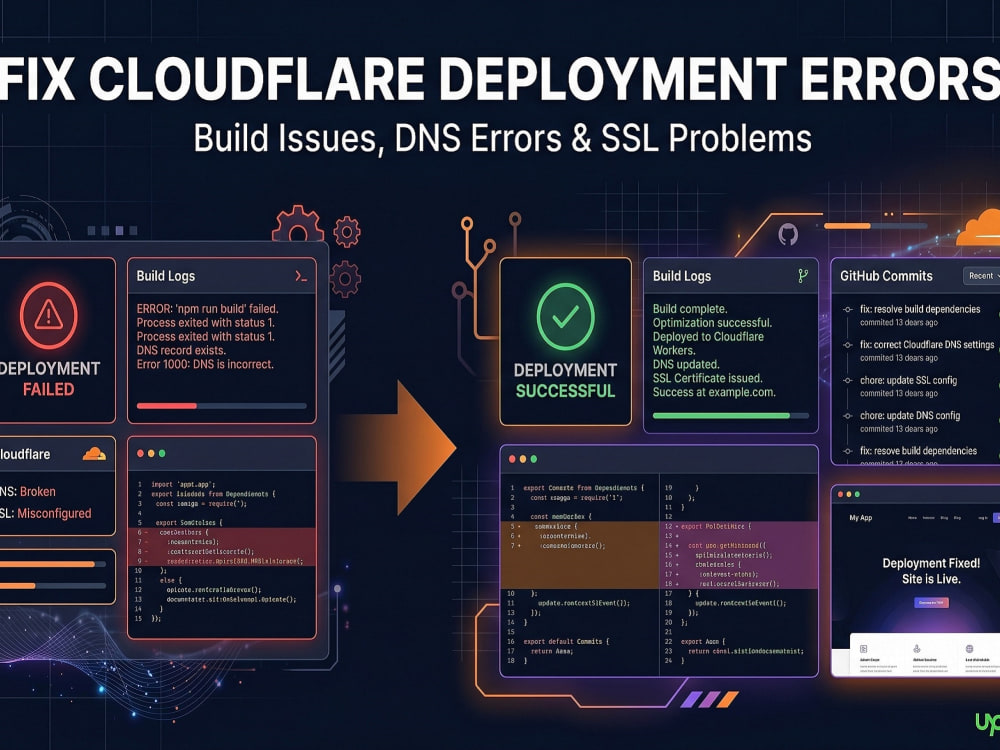Viewport: 1000px width, 750px height.
Task: Click the terminal prompt icon in failed Build Logs
Action: coord(301,276)
